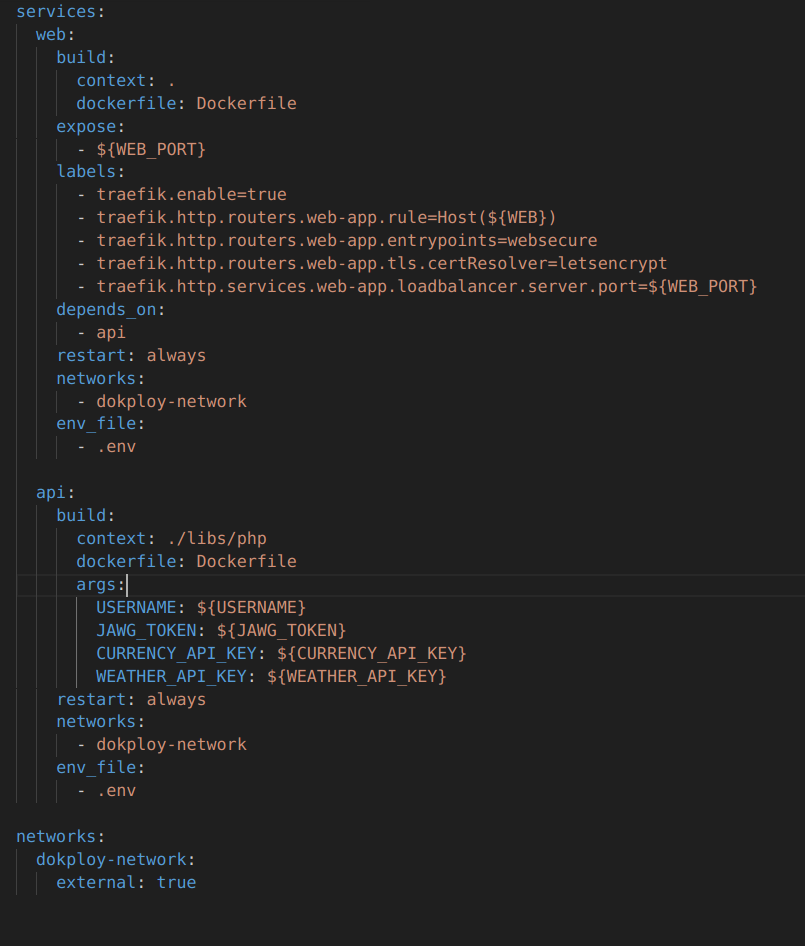Click the USERNAME build argument line
The height and width of the screenshot is (946, 805).
(x=200, y=607)
